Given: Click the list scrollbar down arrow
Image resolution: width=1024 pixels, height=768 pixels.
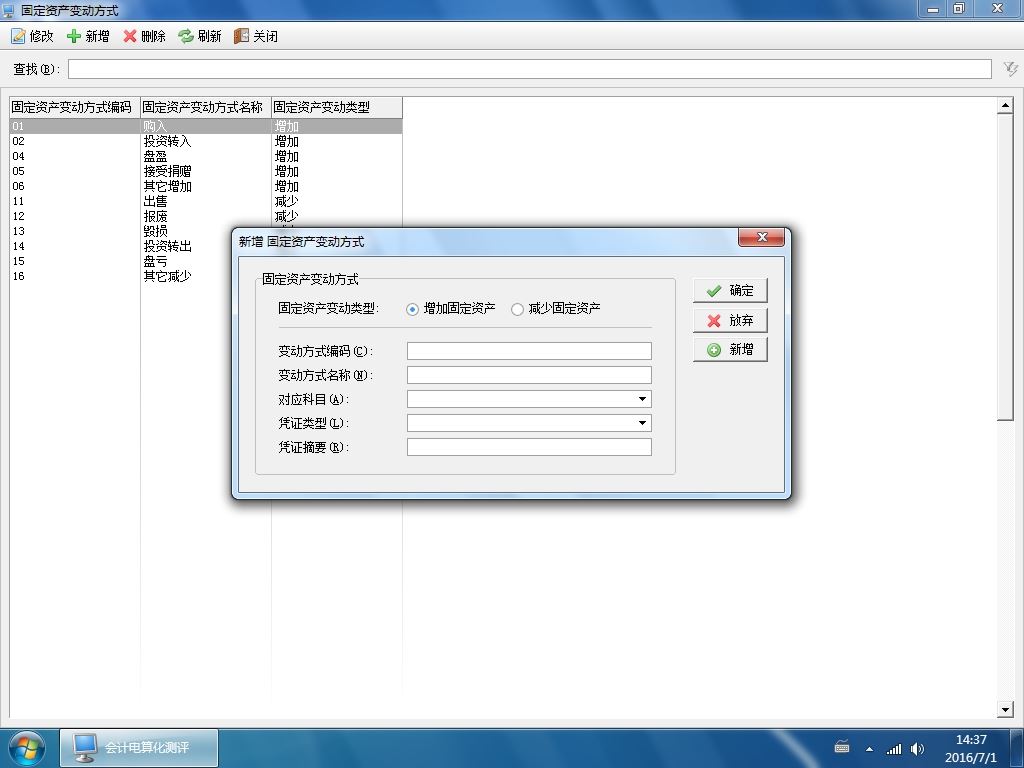Looking at the screenshot, I should (x=1005, y=709).
